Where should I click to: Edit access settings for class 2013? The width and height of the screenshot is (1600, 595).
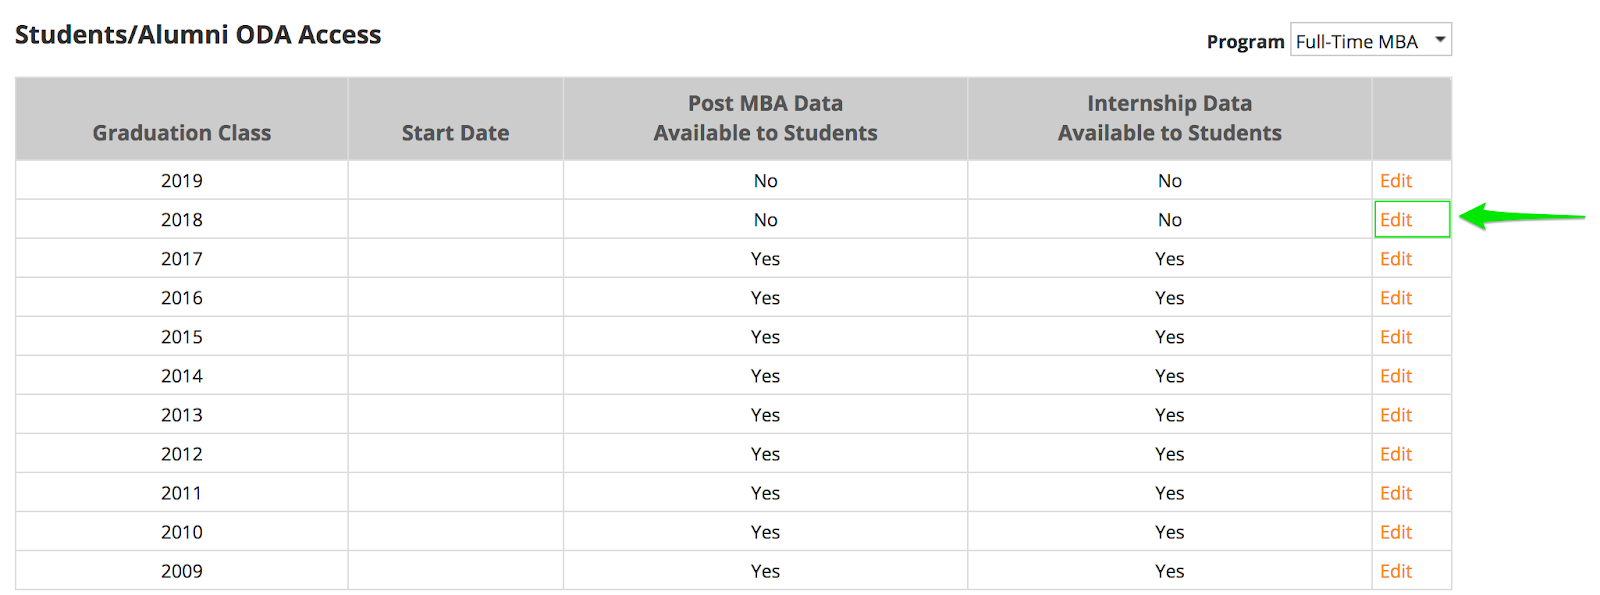coord(1395,415)
